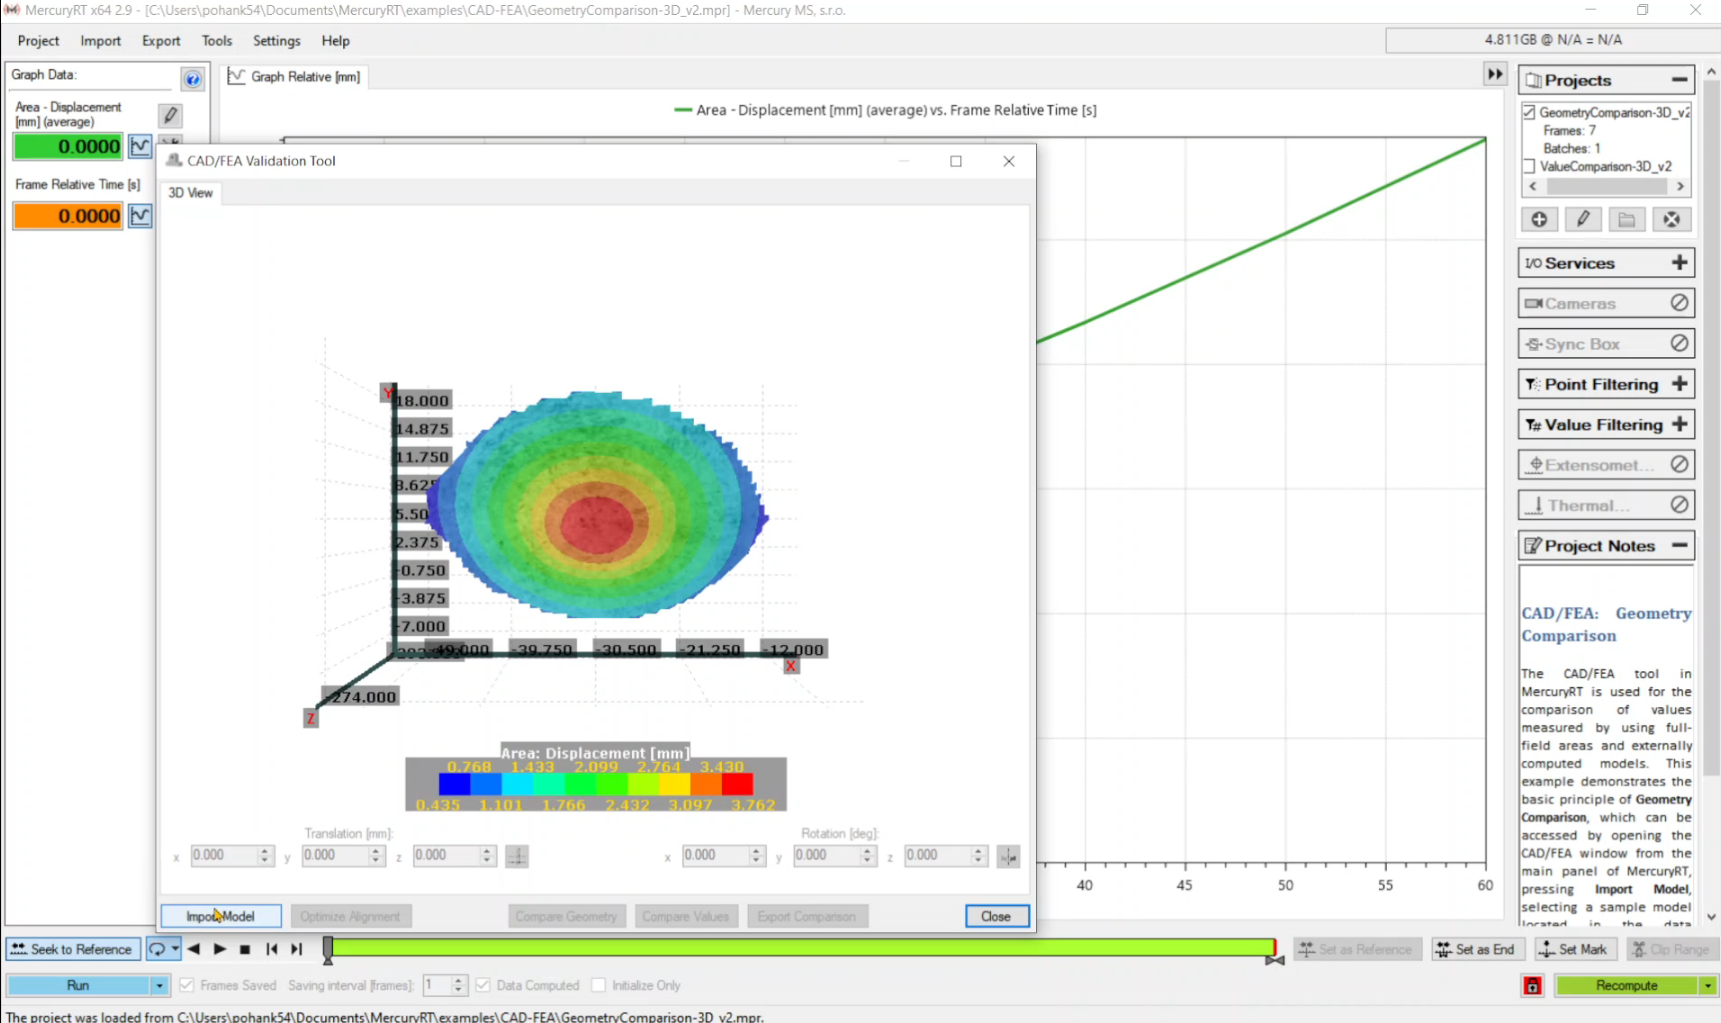
Task: Uncheck GeometryComparison-3D_v2 project checkbox
Action: [1529, 112]
